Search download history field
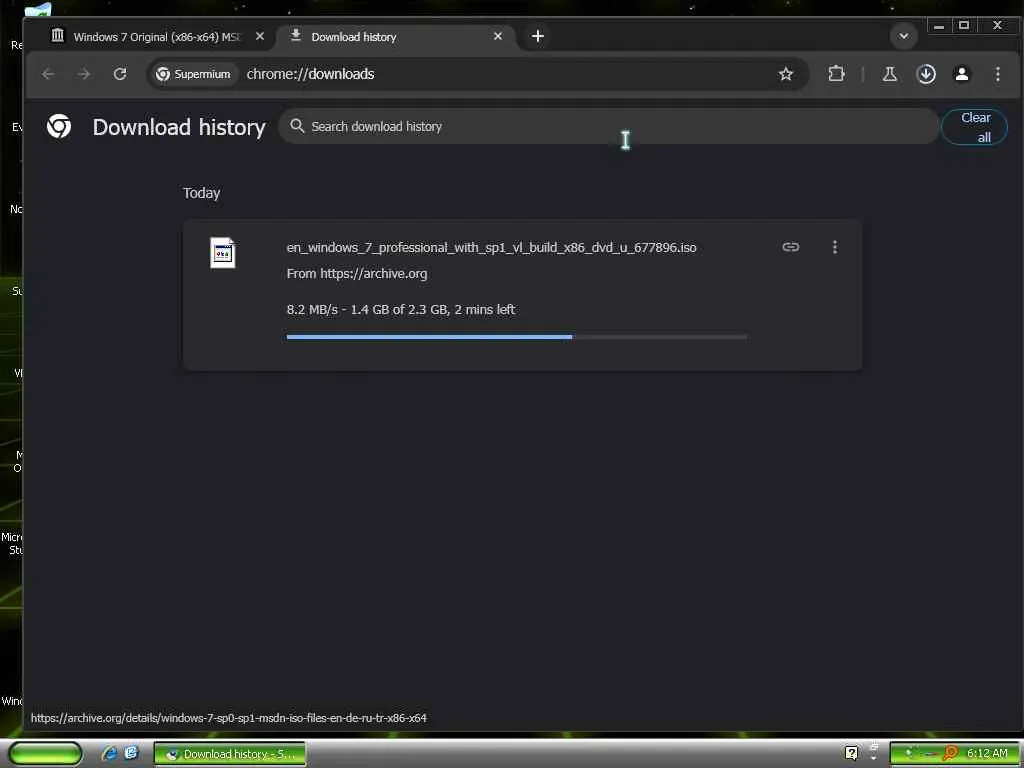Image resolution: width=1024 pixels, height=768 pixels. point(609,126)
